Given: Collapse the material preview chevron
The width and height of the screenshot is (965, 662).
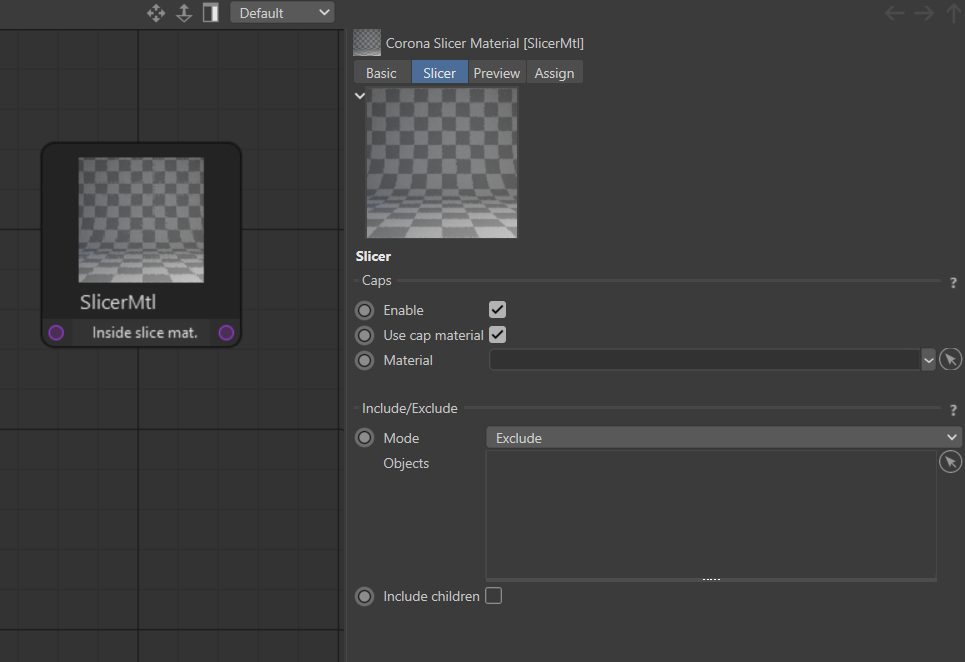Looking at the screenshot, I should click(360, 96).
